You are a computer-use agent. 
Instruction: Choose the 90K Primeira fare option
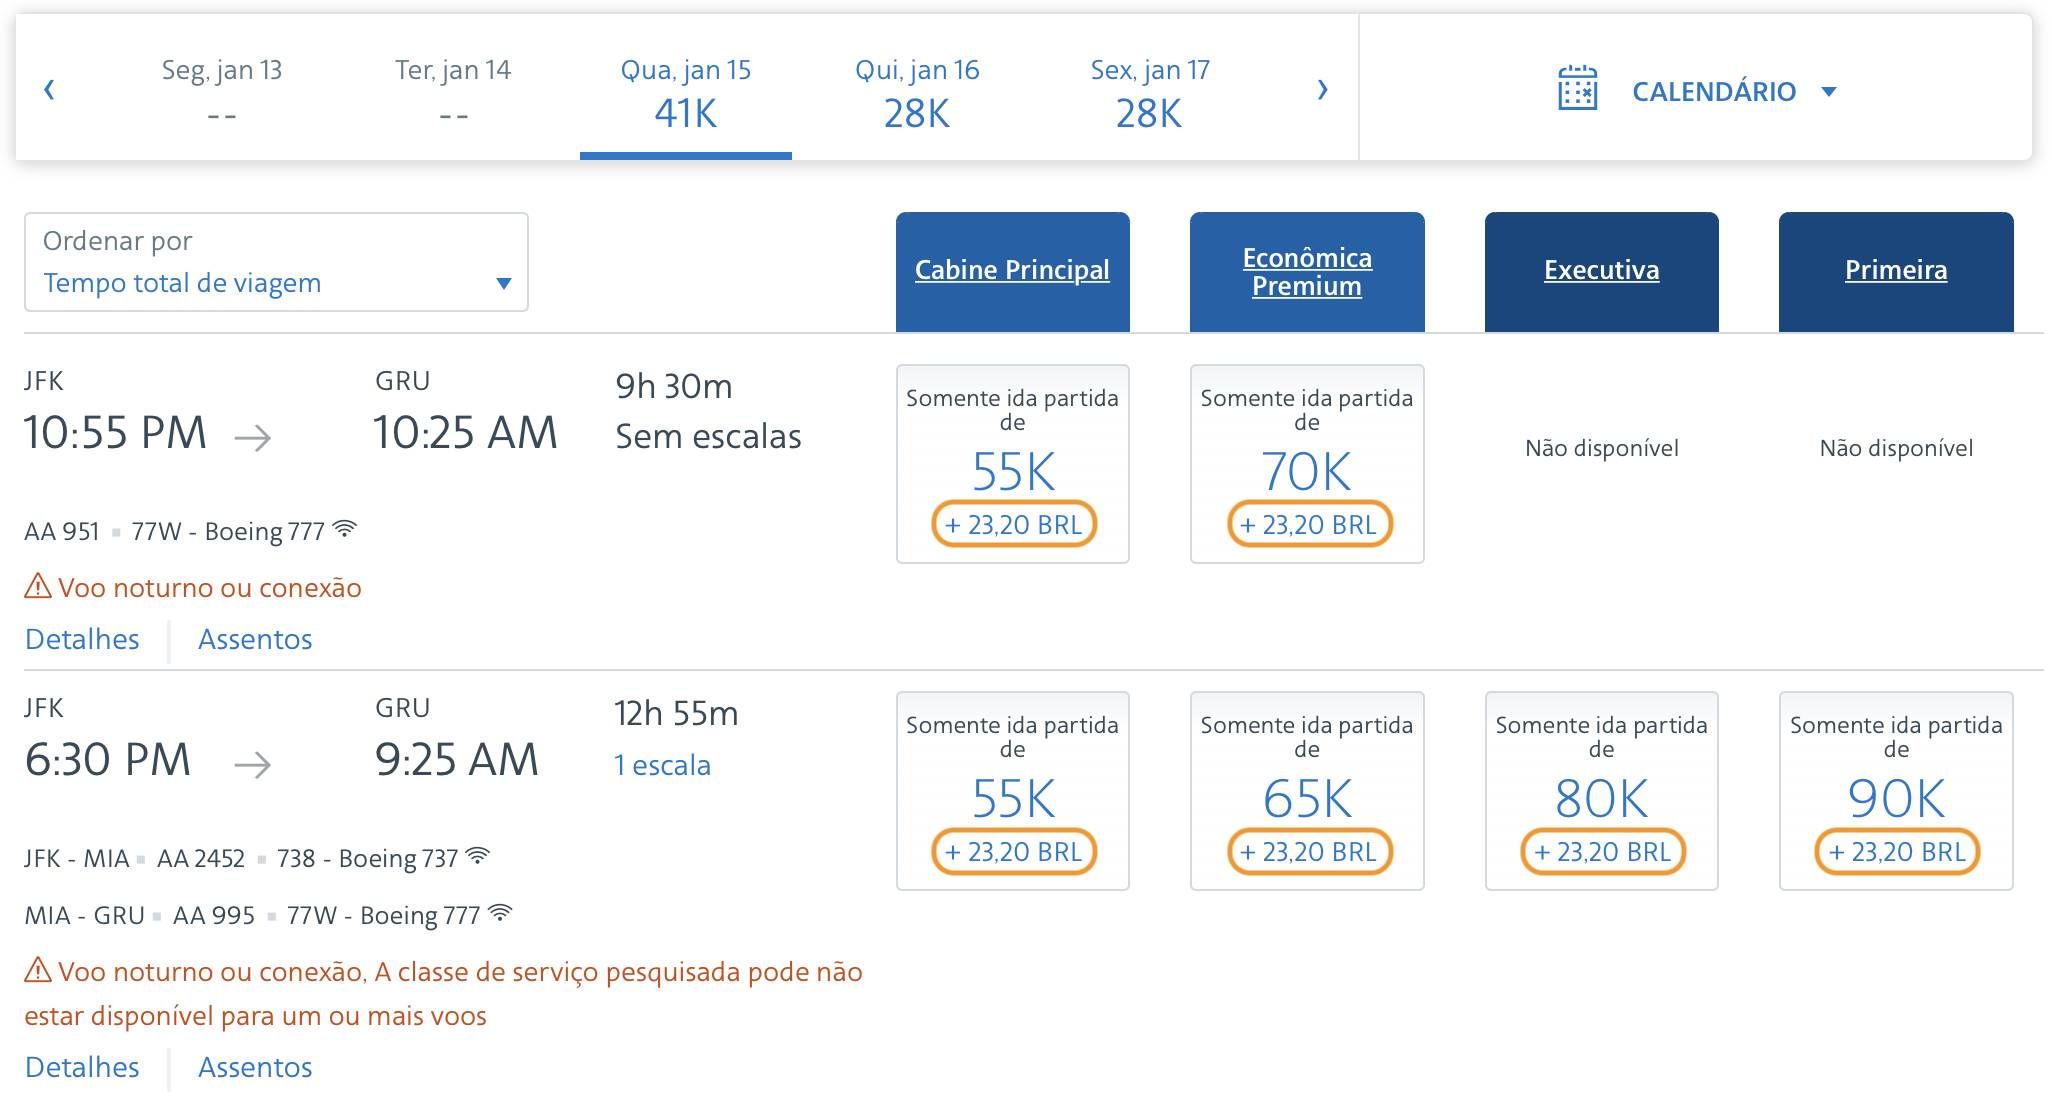[1896, 791]
